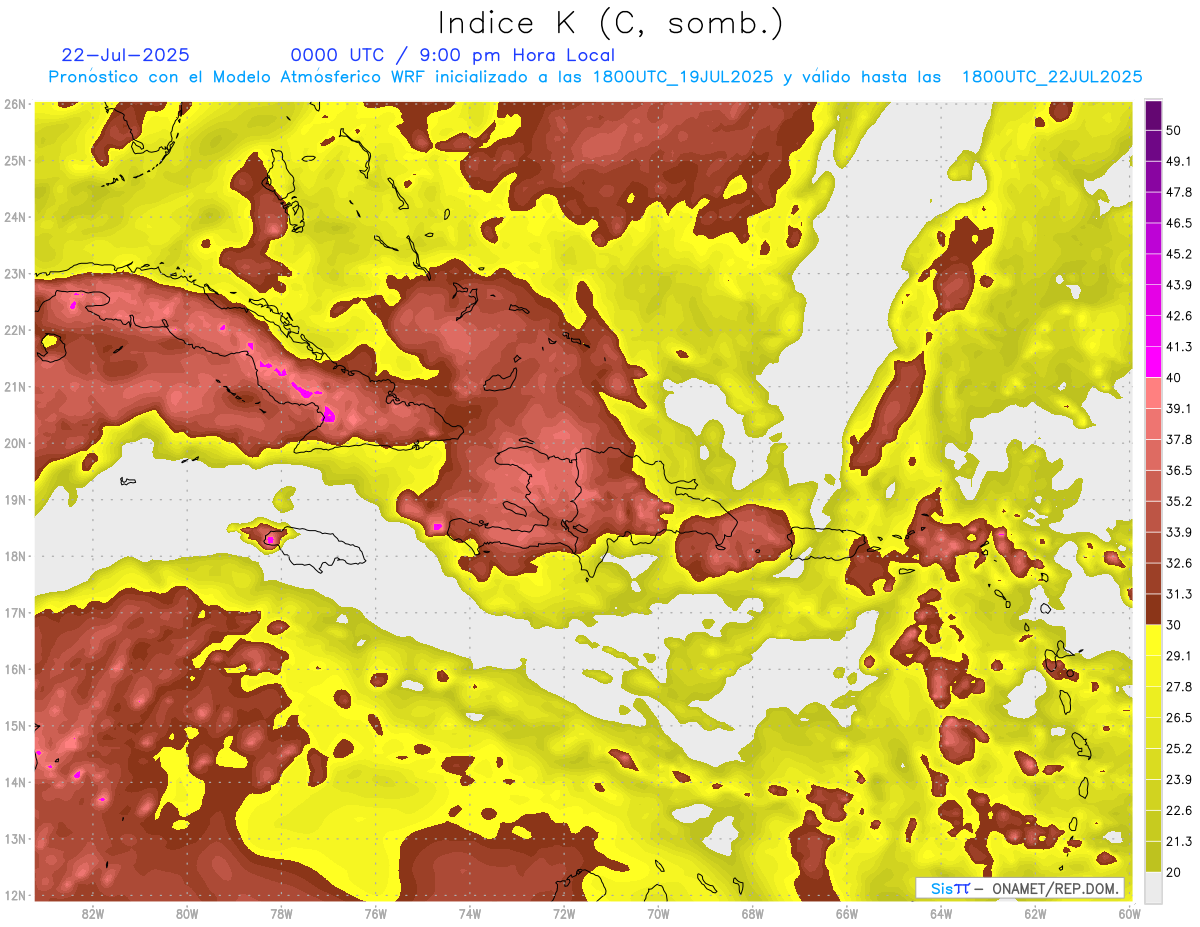The height and width of the screenshot is (927, 1200).
Task: Select the date label "22-Jul-2025"
Action: click(125, 55)
